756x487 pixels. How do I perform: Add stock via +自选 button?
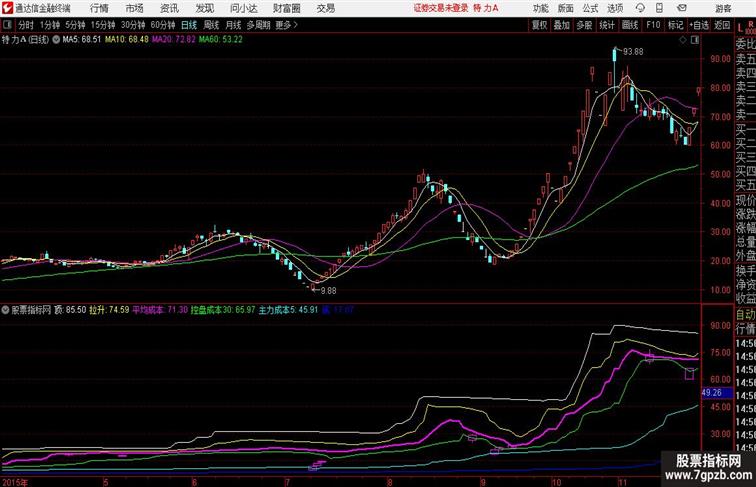pos(699,25)
